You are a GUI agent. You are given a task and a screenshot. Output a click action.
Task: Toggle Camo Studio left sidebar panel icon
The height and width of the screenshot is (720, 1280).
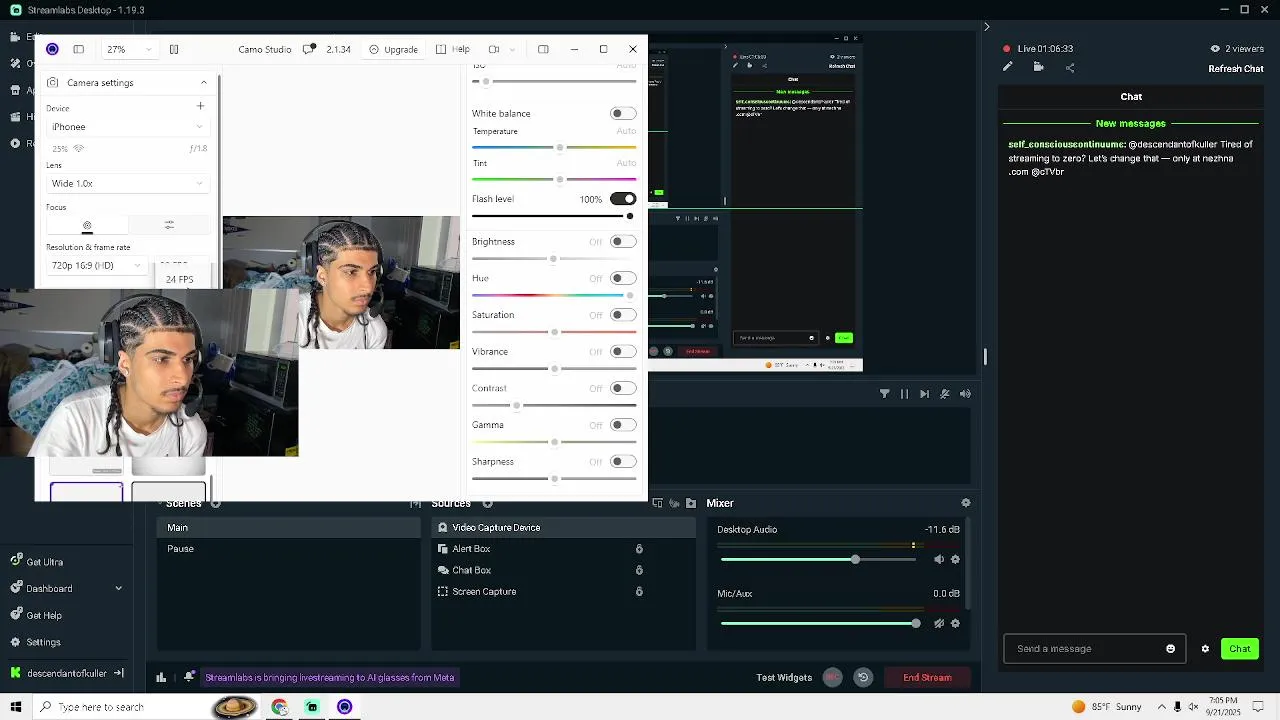78,49
